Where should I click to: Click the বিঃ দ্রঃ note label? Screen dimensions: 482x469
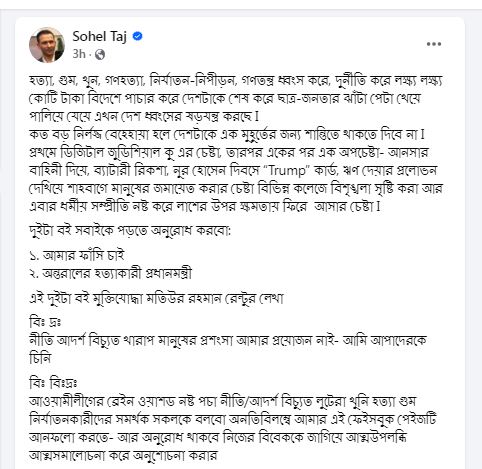pos(45,323)
